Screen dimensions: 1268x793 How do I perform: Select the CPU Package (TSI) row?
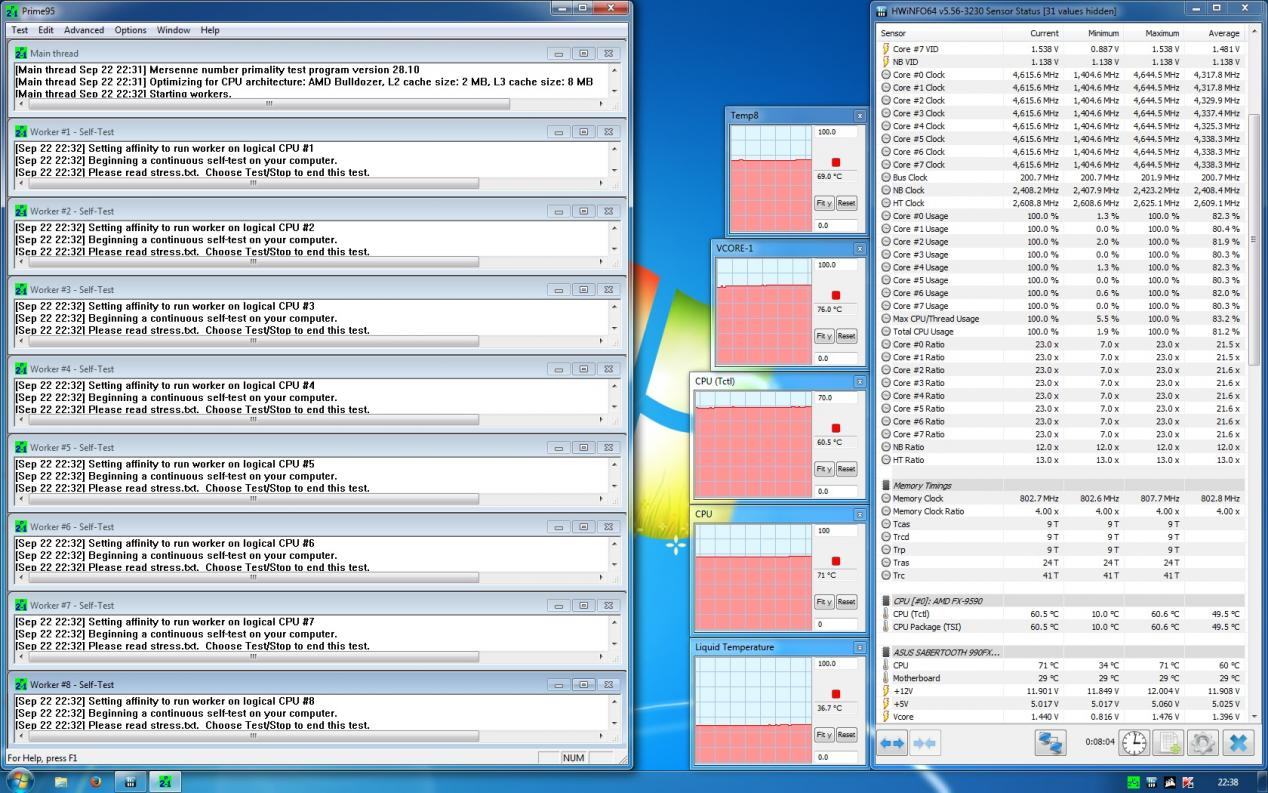(1061, 627)
